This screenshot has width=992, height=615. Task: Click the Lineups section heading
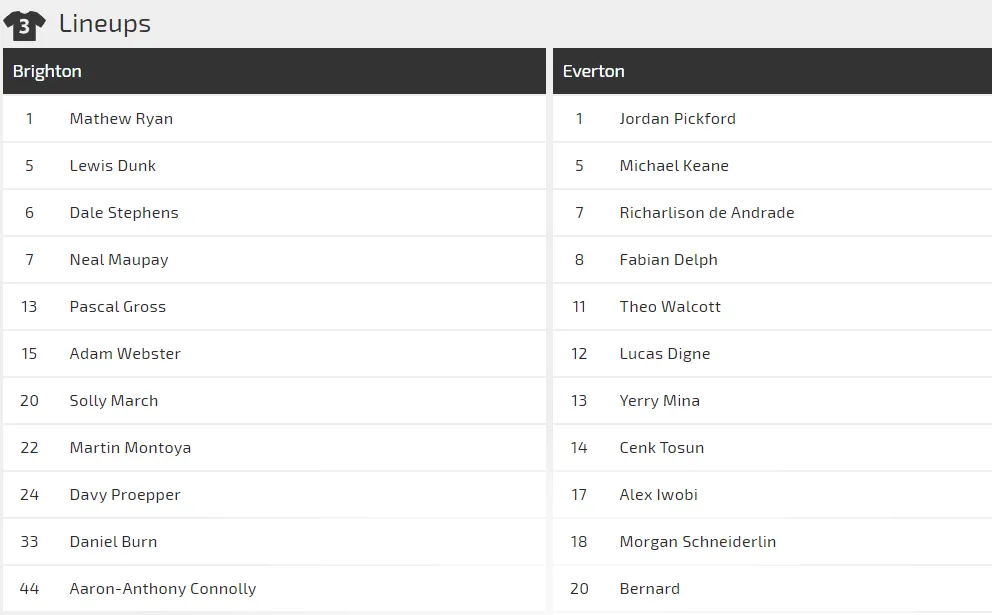(105, 24)
